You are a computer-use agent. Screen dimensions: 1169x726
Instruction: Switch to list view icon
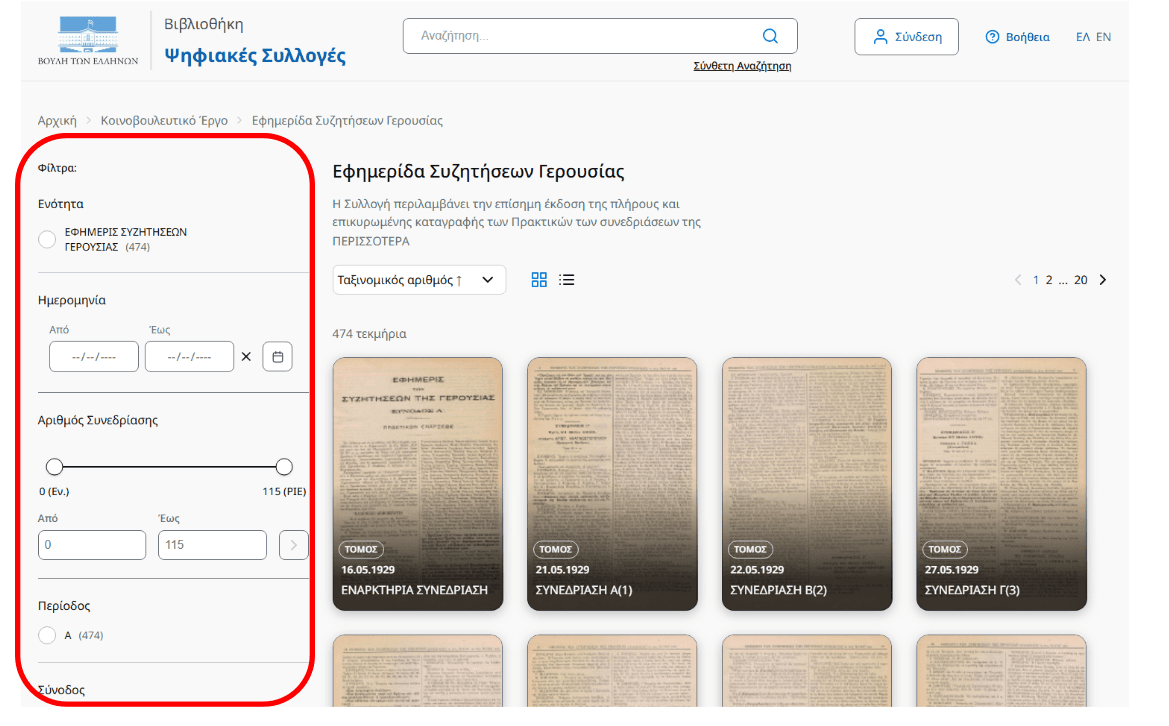pyautogui.click(x=567, y=280)
